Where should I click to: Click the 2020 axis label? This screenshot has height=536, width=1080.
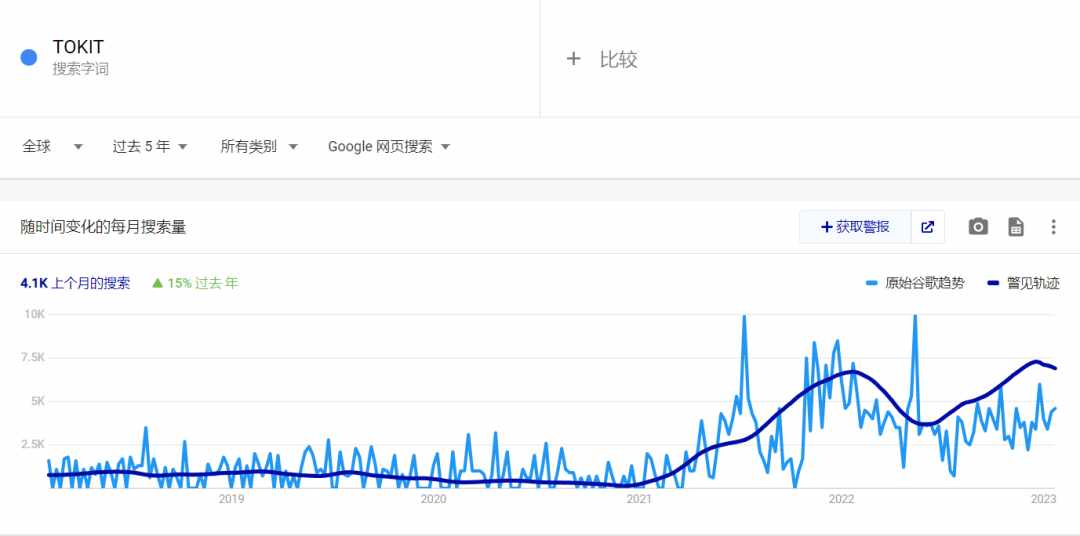click(x=434, y=499)
